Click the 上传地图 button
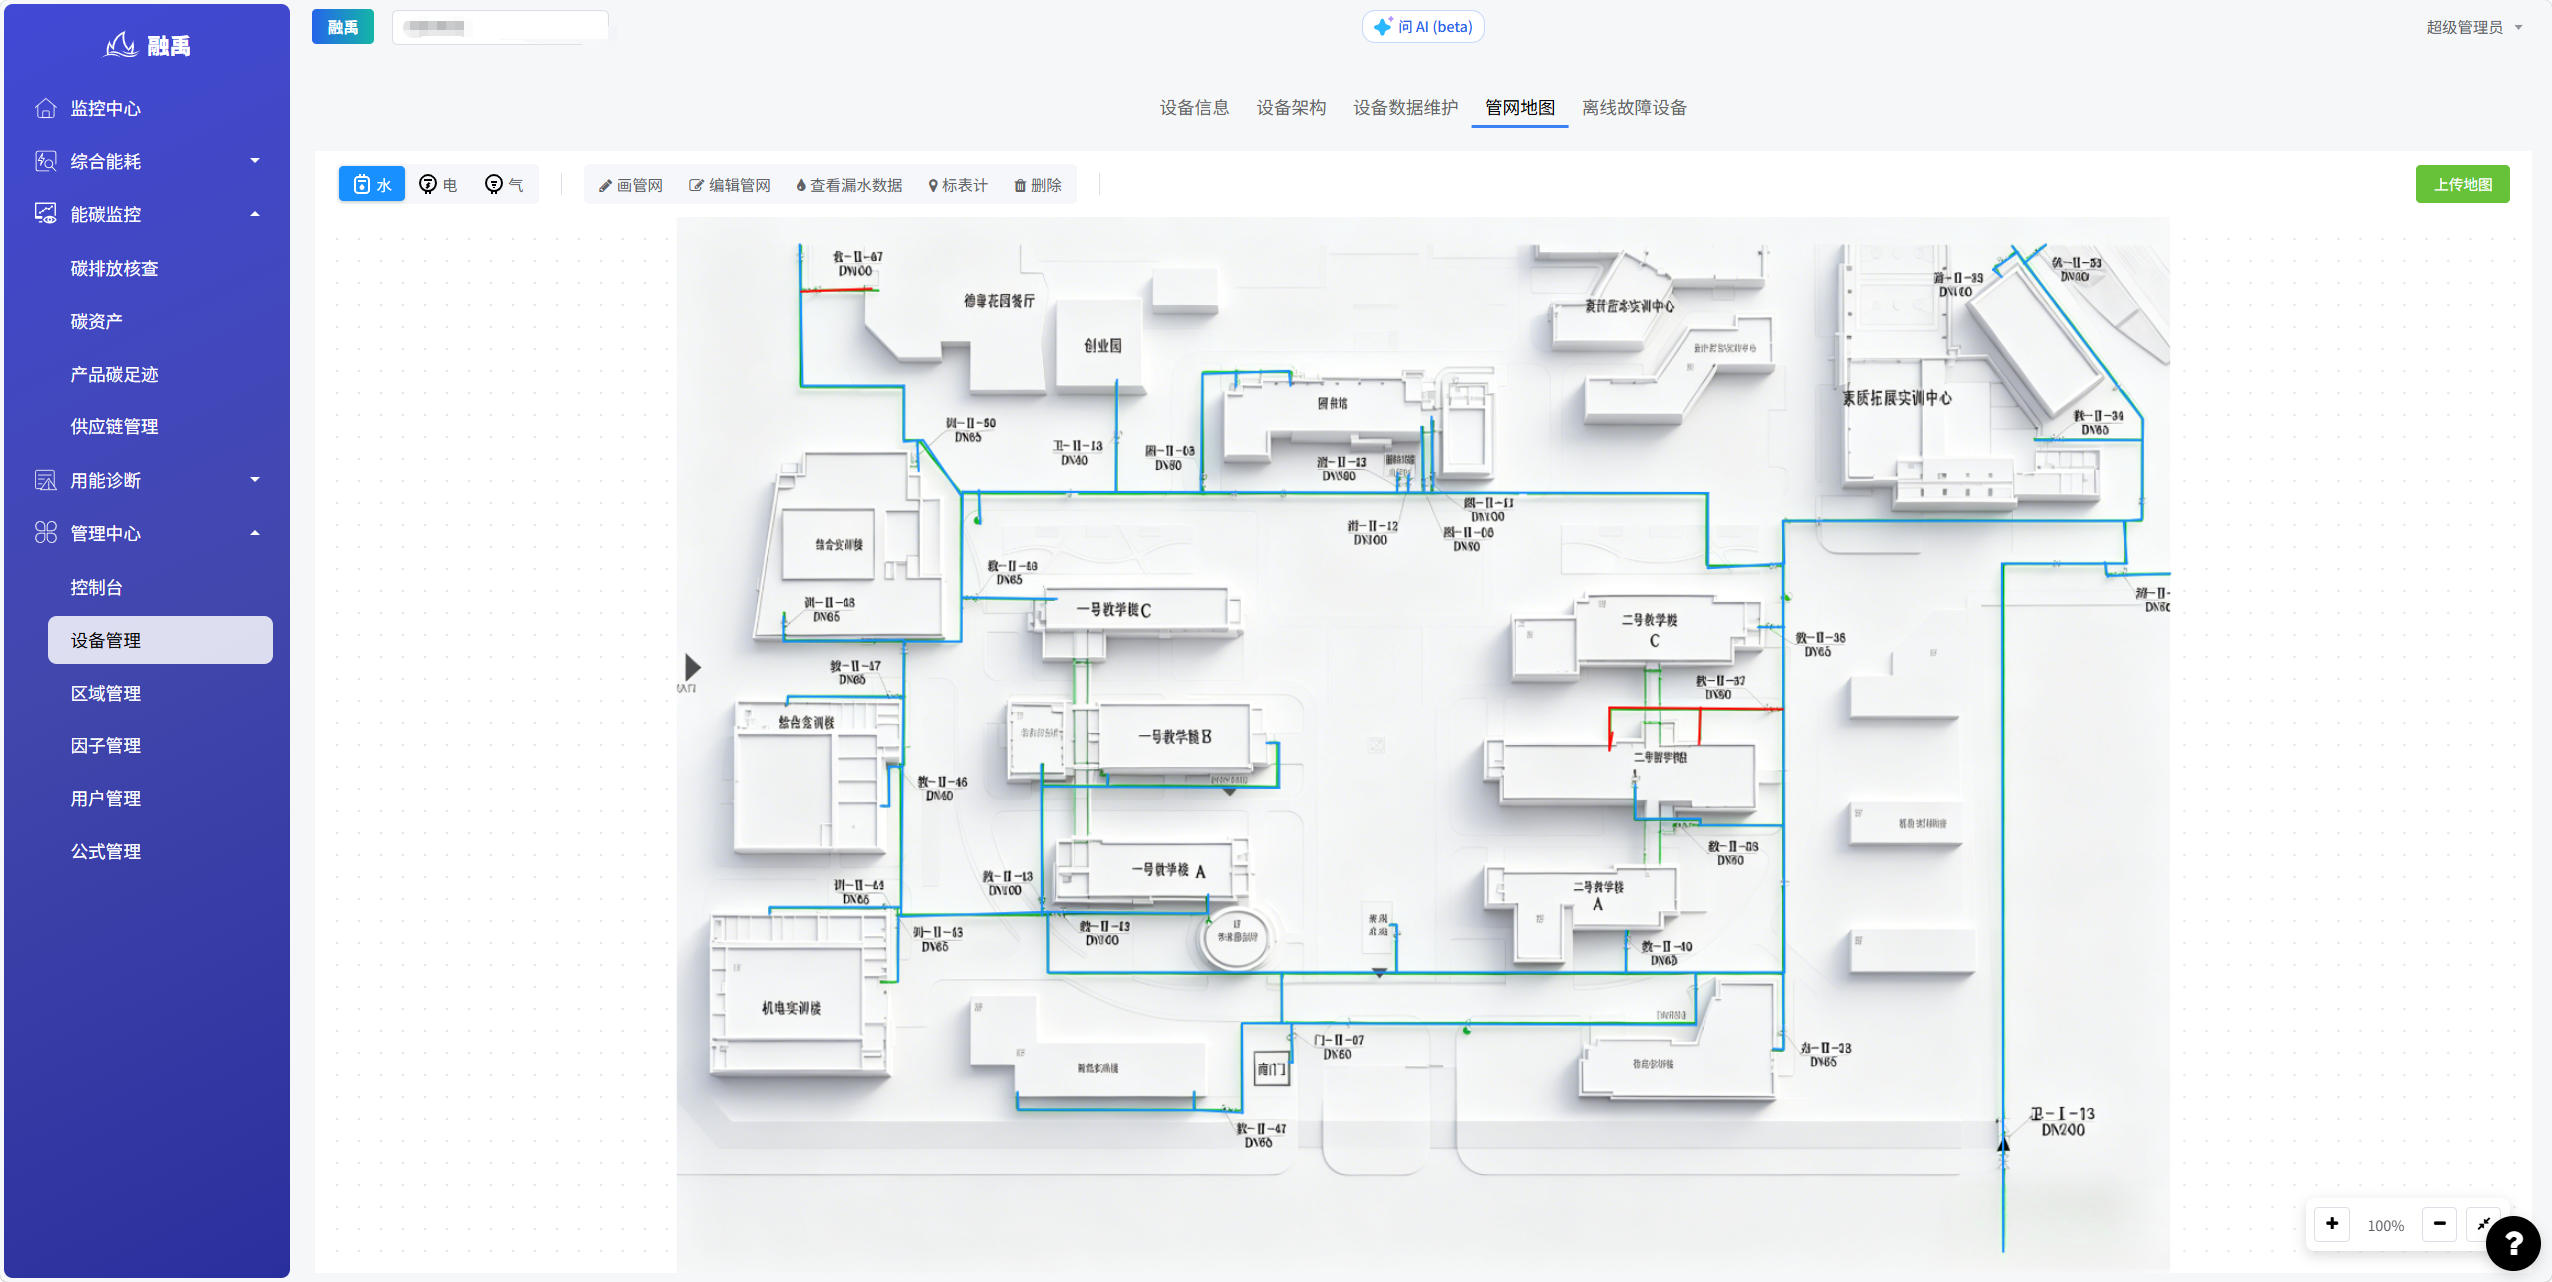 tap(2462, 184)
